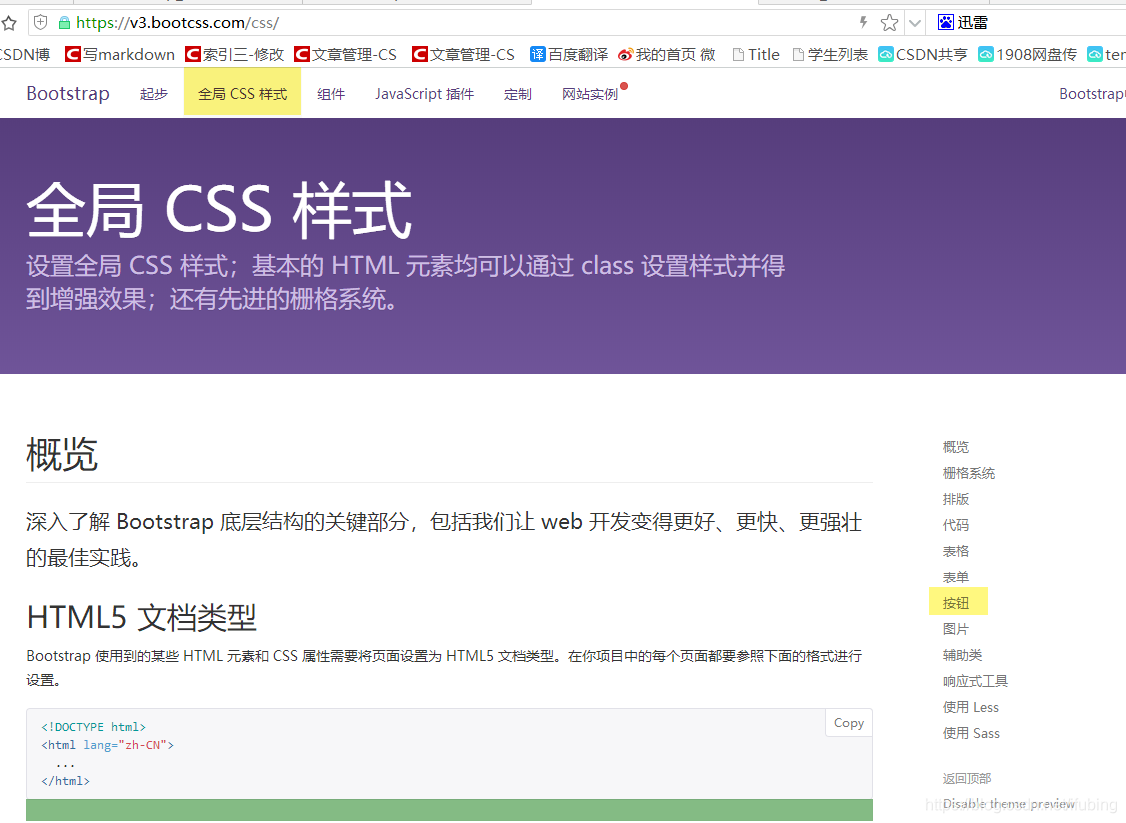Click the lightning bolt icon in address bar

[863, 22]
